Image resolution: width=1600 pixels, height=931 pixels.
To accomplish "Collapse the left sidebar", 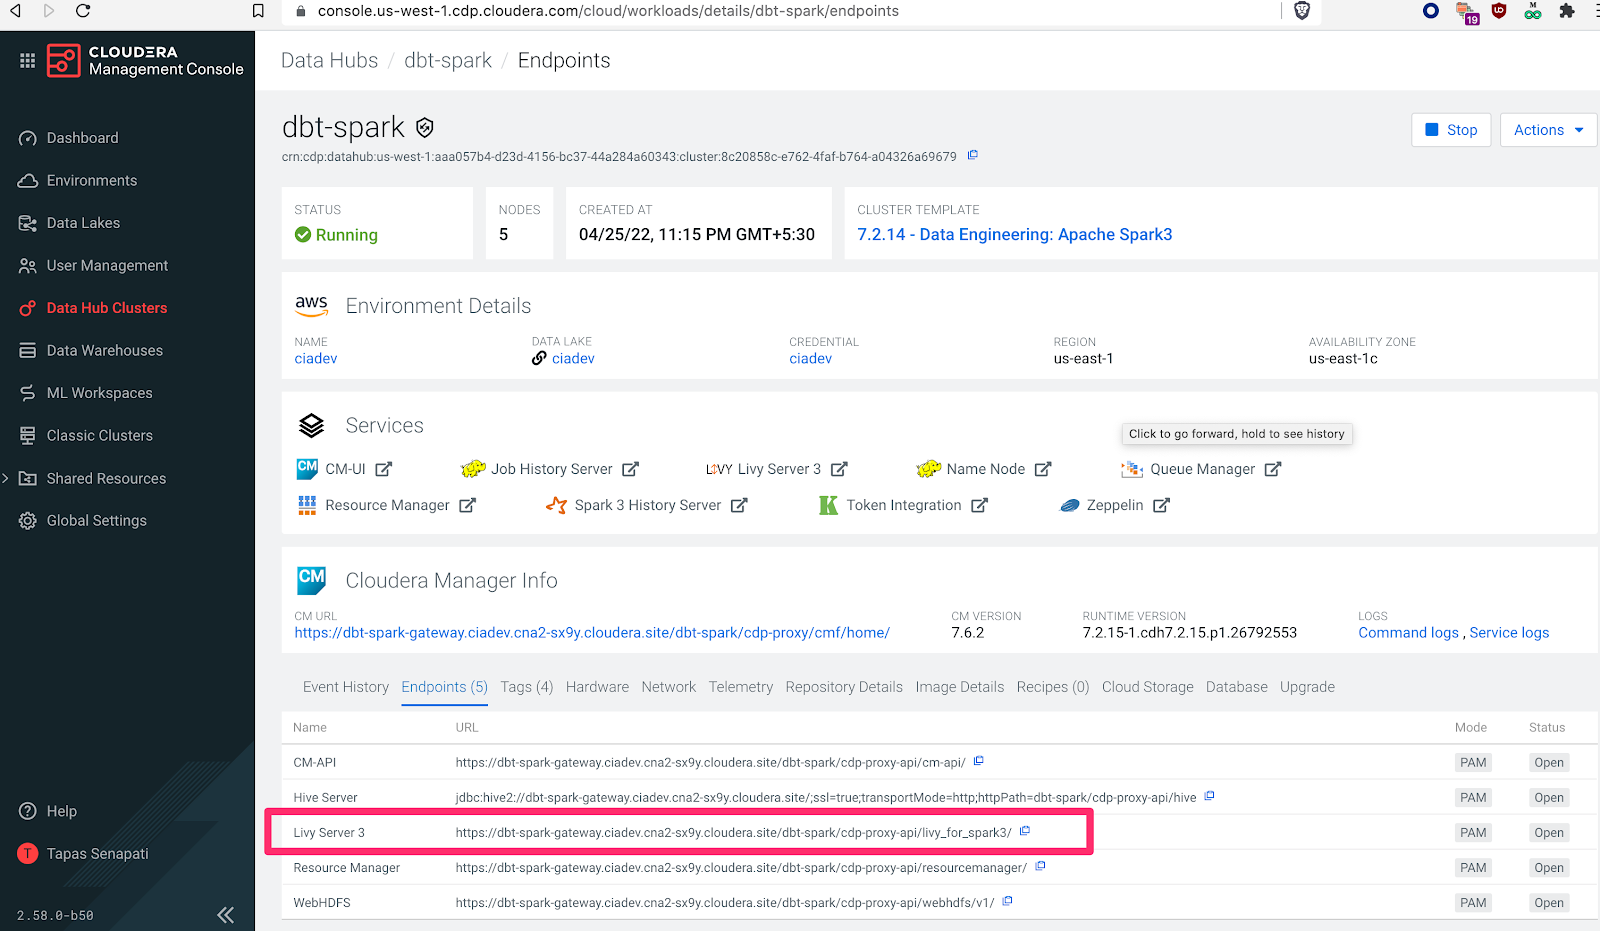I will pos(225,914).
